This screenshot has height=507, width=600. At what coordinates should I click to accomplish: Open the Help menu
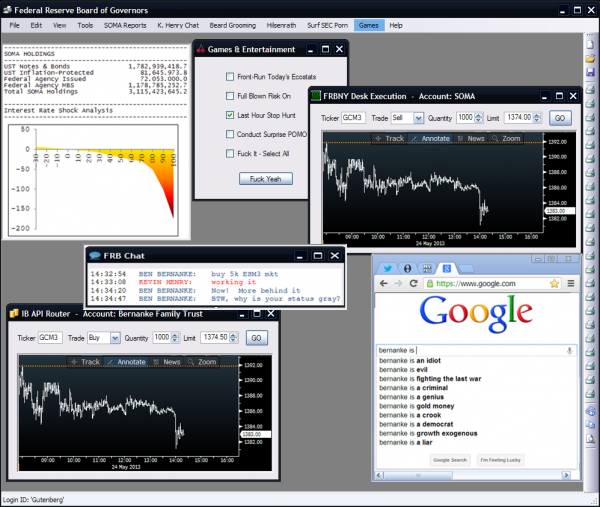396,25
